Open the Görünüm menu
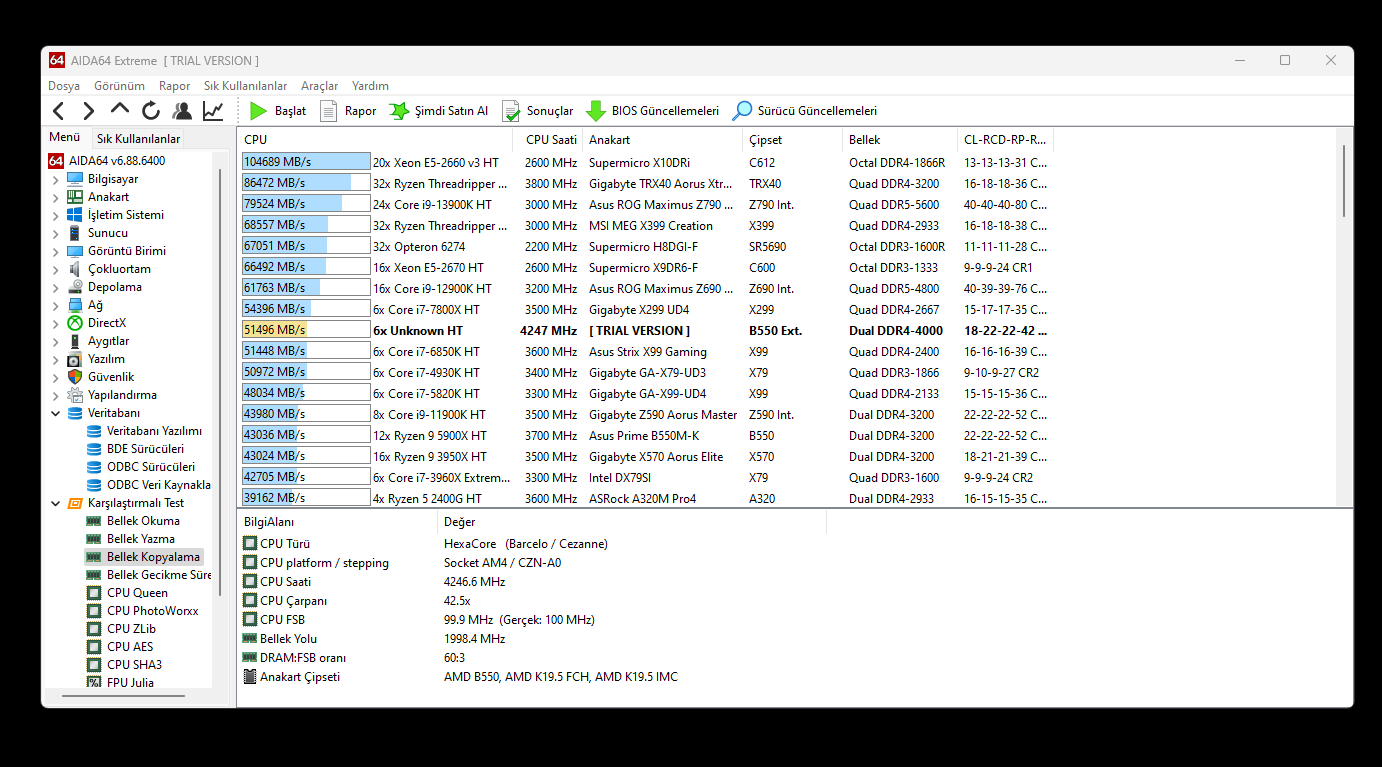The height and width of the screenshot is (767, 1382). 119,86
